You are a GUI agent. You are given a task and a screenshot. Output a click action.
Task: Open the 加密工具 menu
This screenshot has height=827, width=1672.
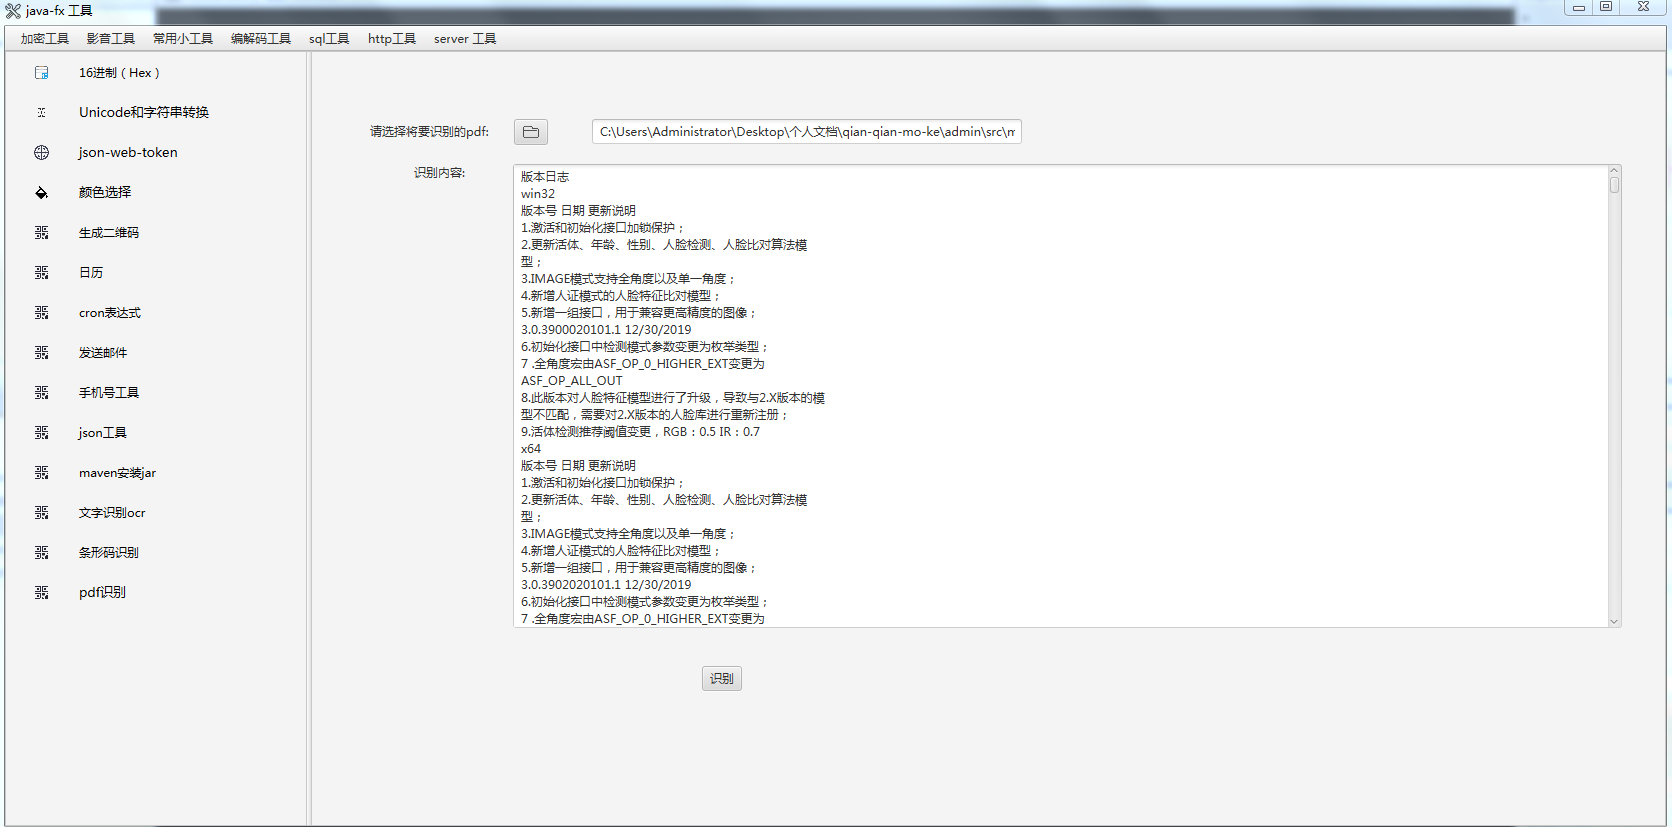tap(45, 39)
